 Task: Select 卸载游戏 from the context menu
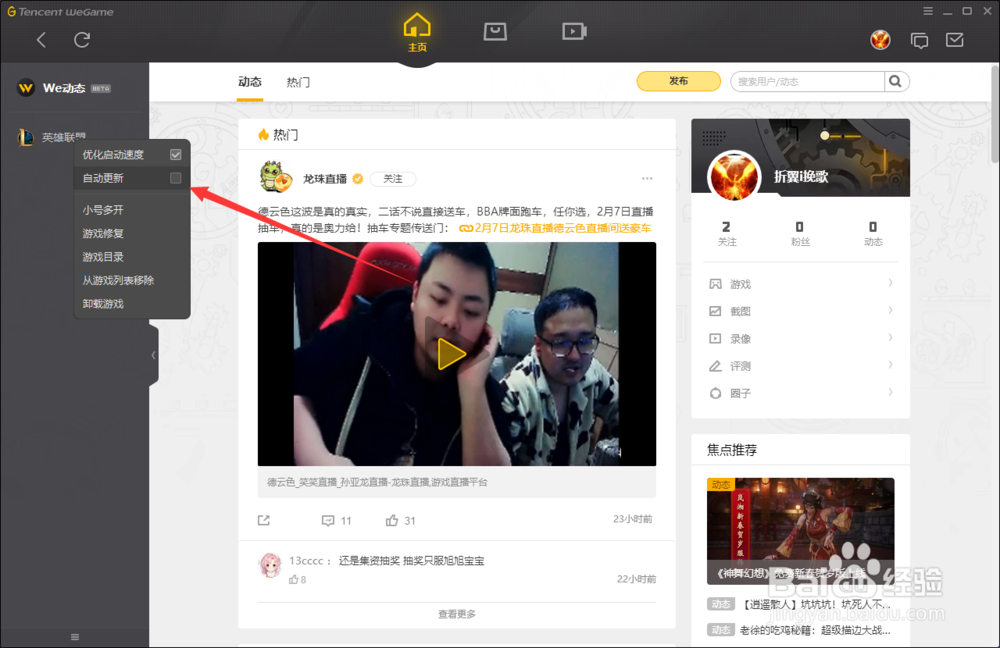tap(104, 304)
